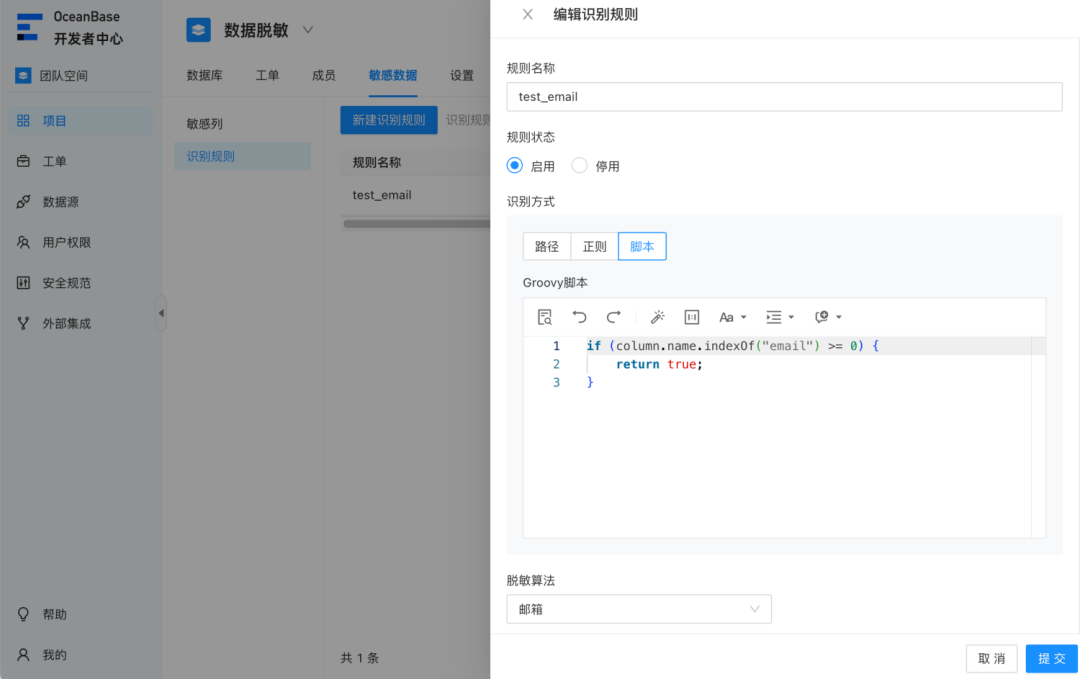Open 数据源 from the sidebar icon
The height and width of the screenshot is (679, 1080).
22,201
